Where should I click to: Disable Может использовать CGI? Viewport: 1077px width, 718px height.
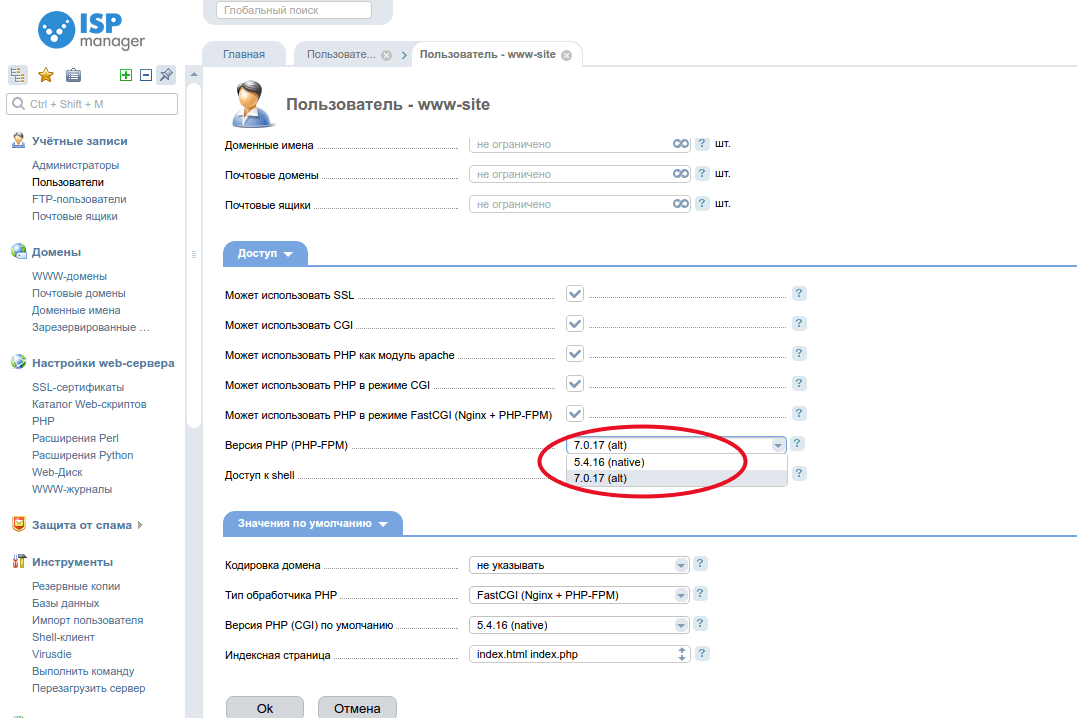[x=574, y=323]
